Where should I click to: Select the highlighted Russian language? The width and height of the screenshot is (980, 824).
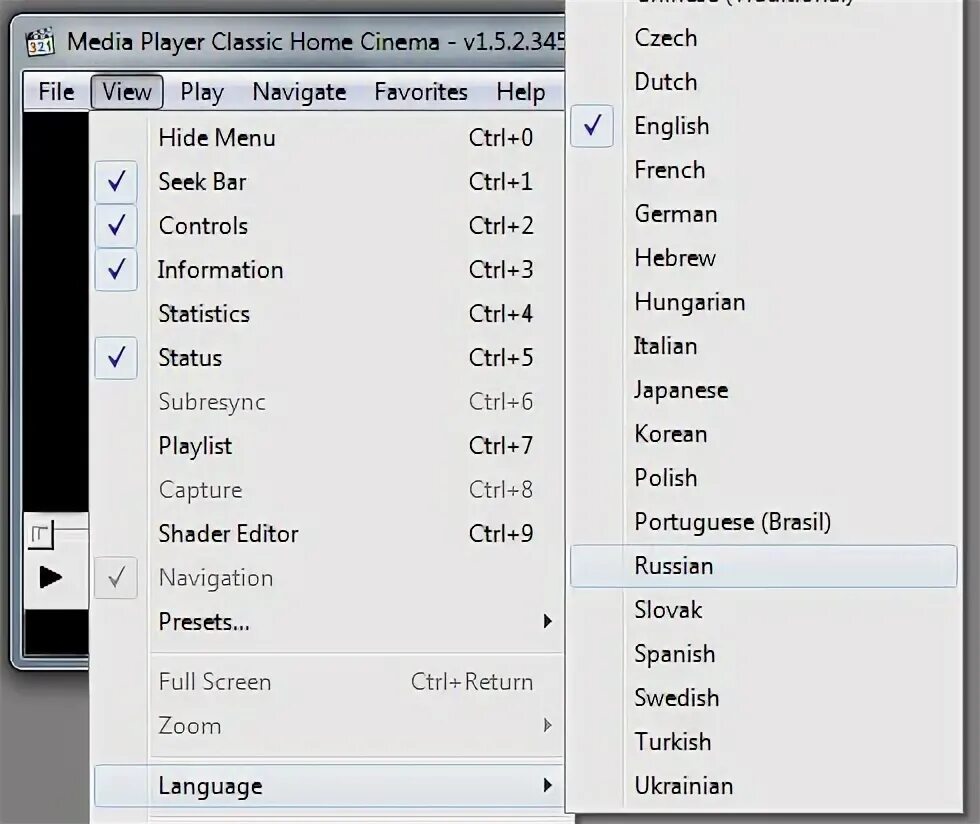[764, 566]
